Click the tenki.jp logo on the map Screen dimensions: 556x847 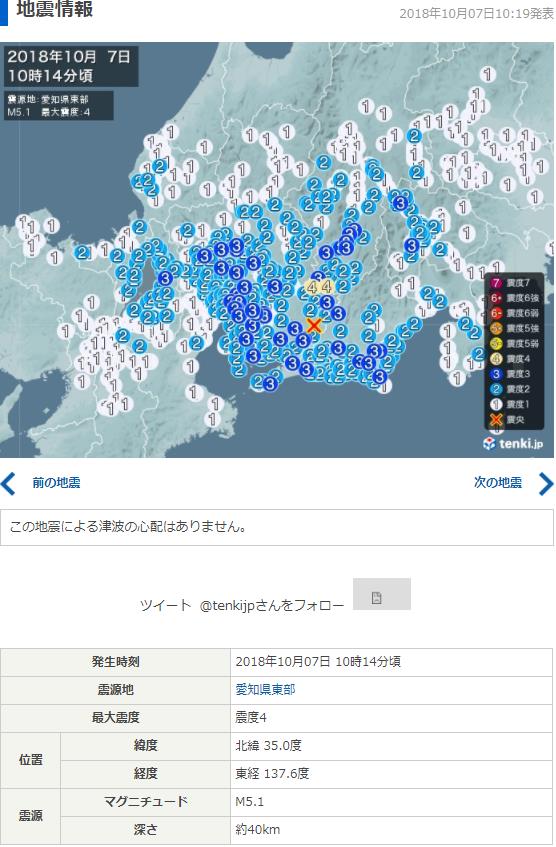(512, 443)
